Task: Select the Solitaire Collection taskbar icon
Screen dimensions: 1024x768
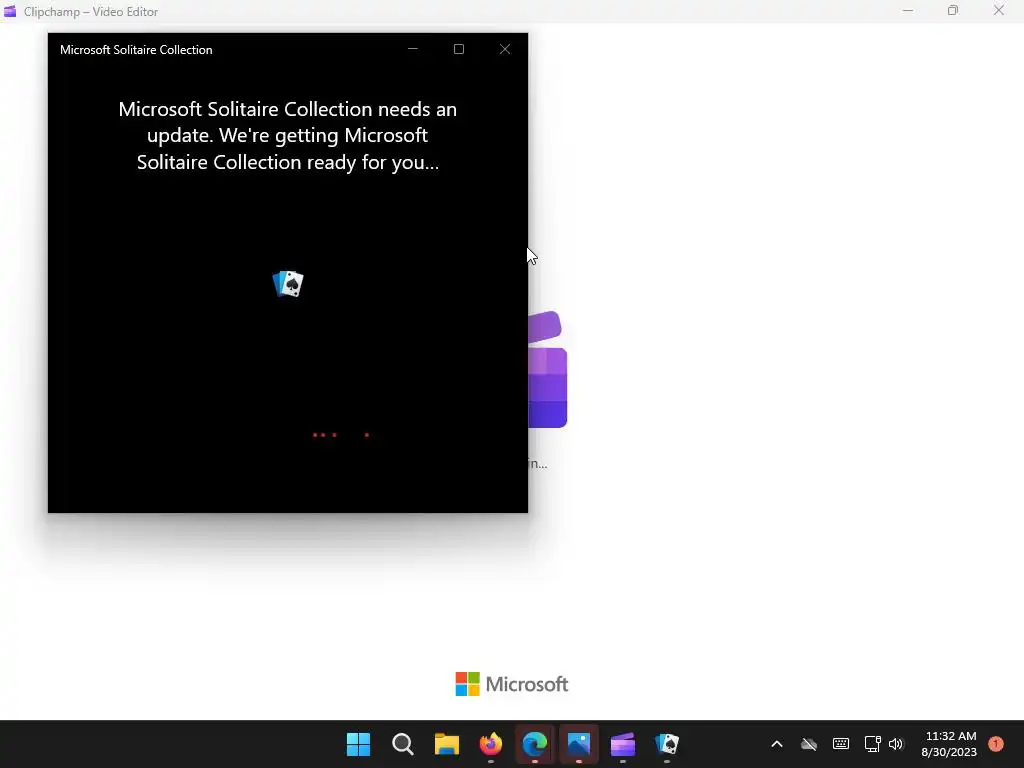Action: [x=667, y=744]
